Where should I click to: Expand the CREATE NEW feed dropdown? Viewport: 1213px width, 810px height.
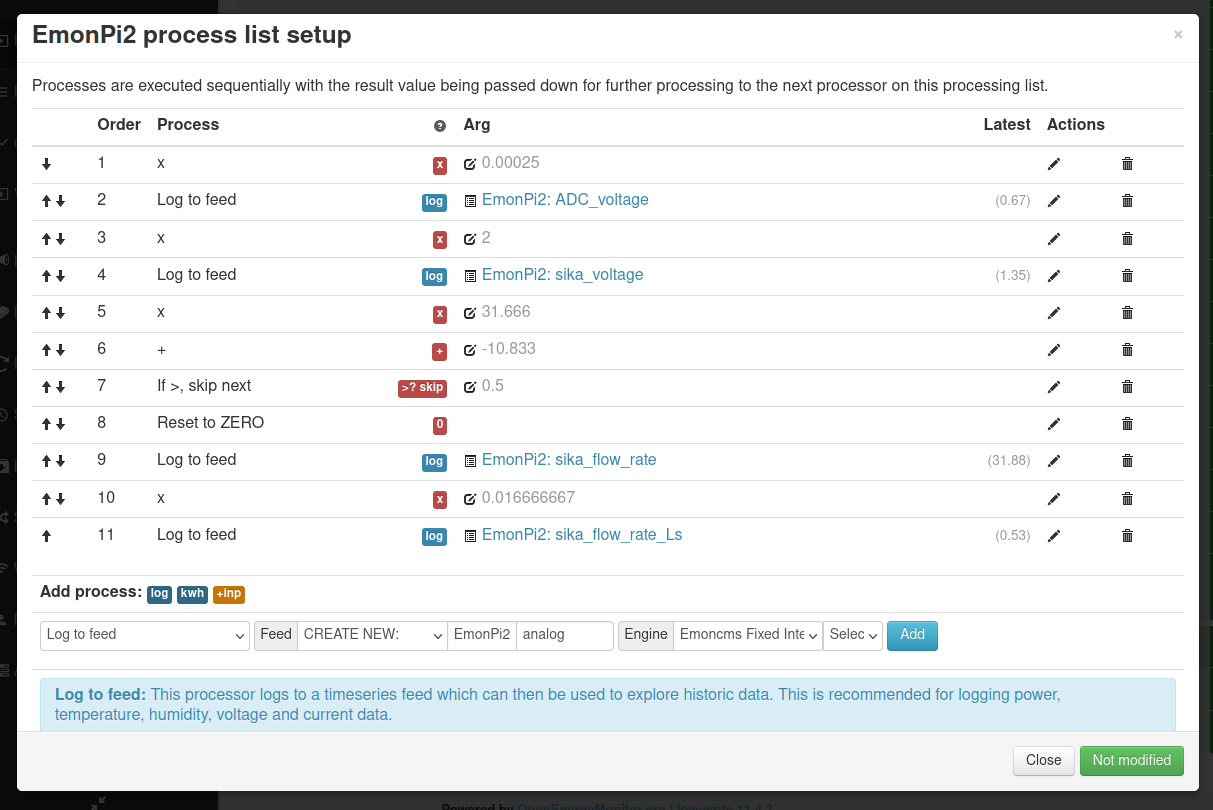click(x=372, y=635)
